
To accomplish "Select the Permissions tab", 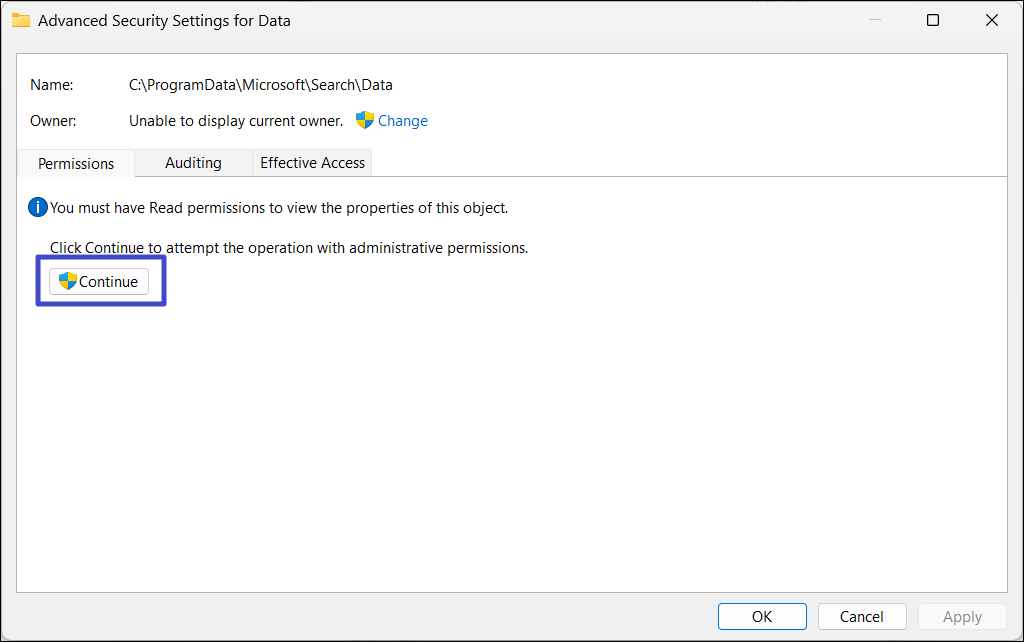I will click(76, 163).
